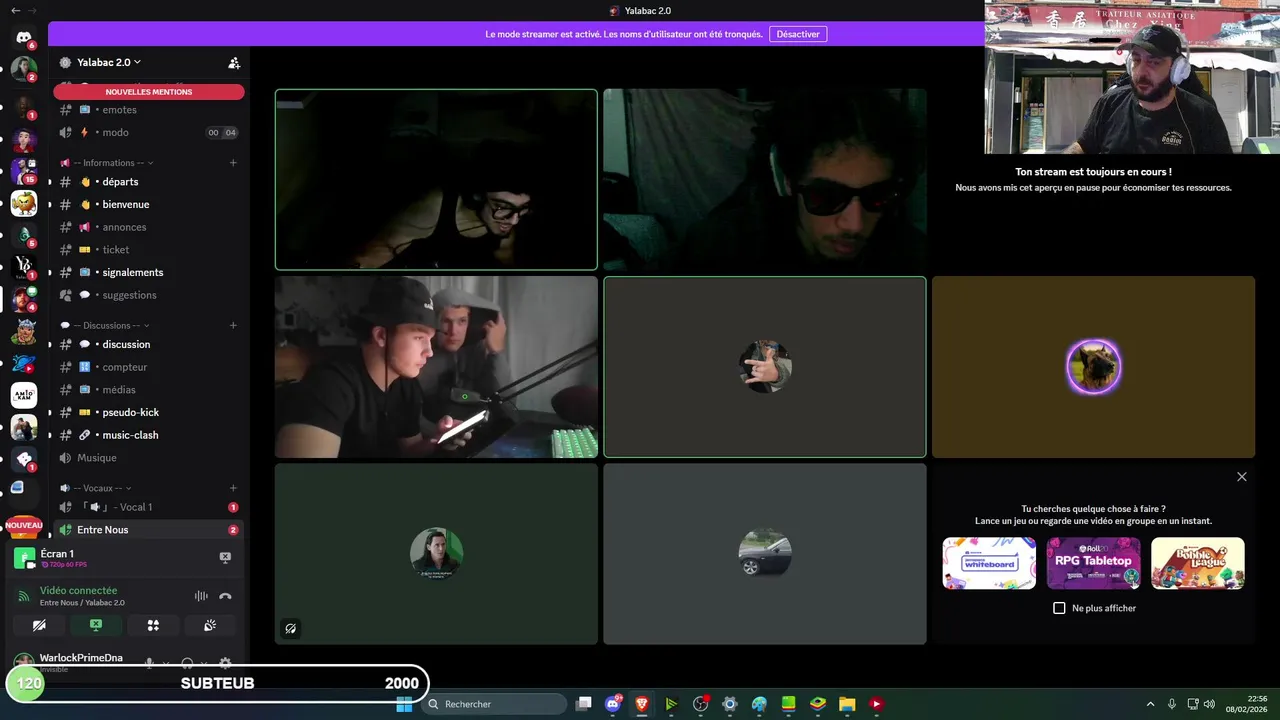This screenshot has height=720, width=1280.
Task: Select the Entre Nous voice channel
Action: point(149,530)
